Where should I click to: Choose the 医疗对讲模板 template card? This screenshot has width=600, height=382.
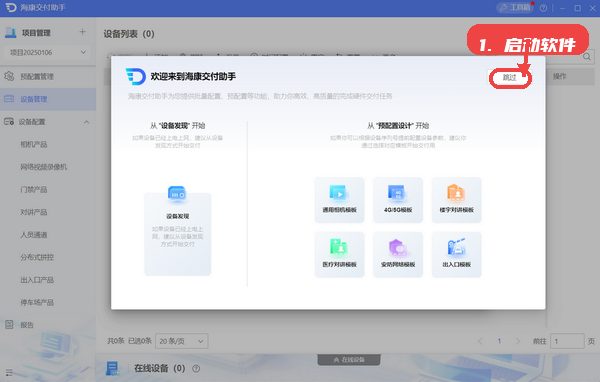(x=339, y=255)
